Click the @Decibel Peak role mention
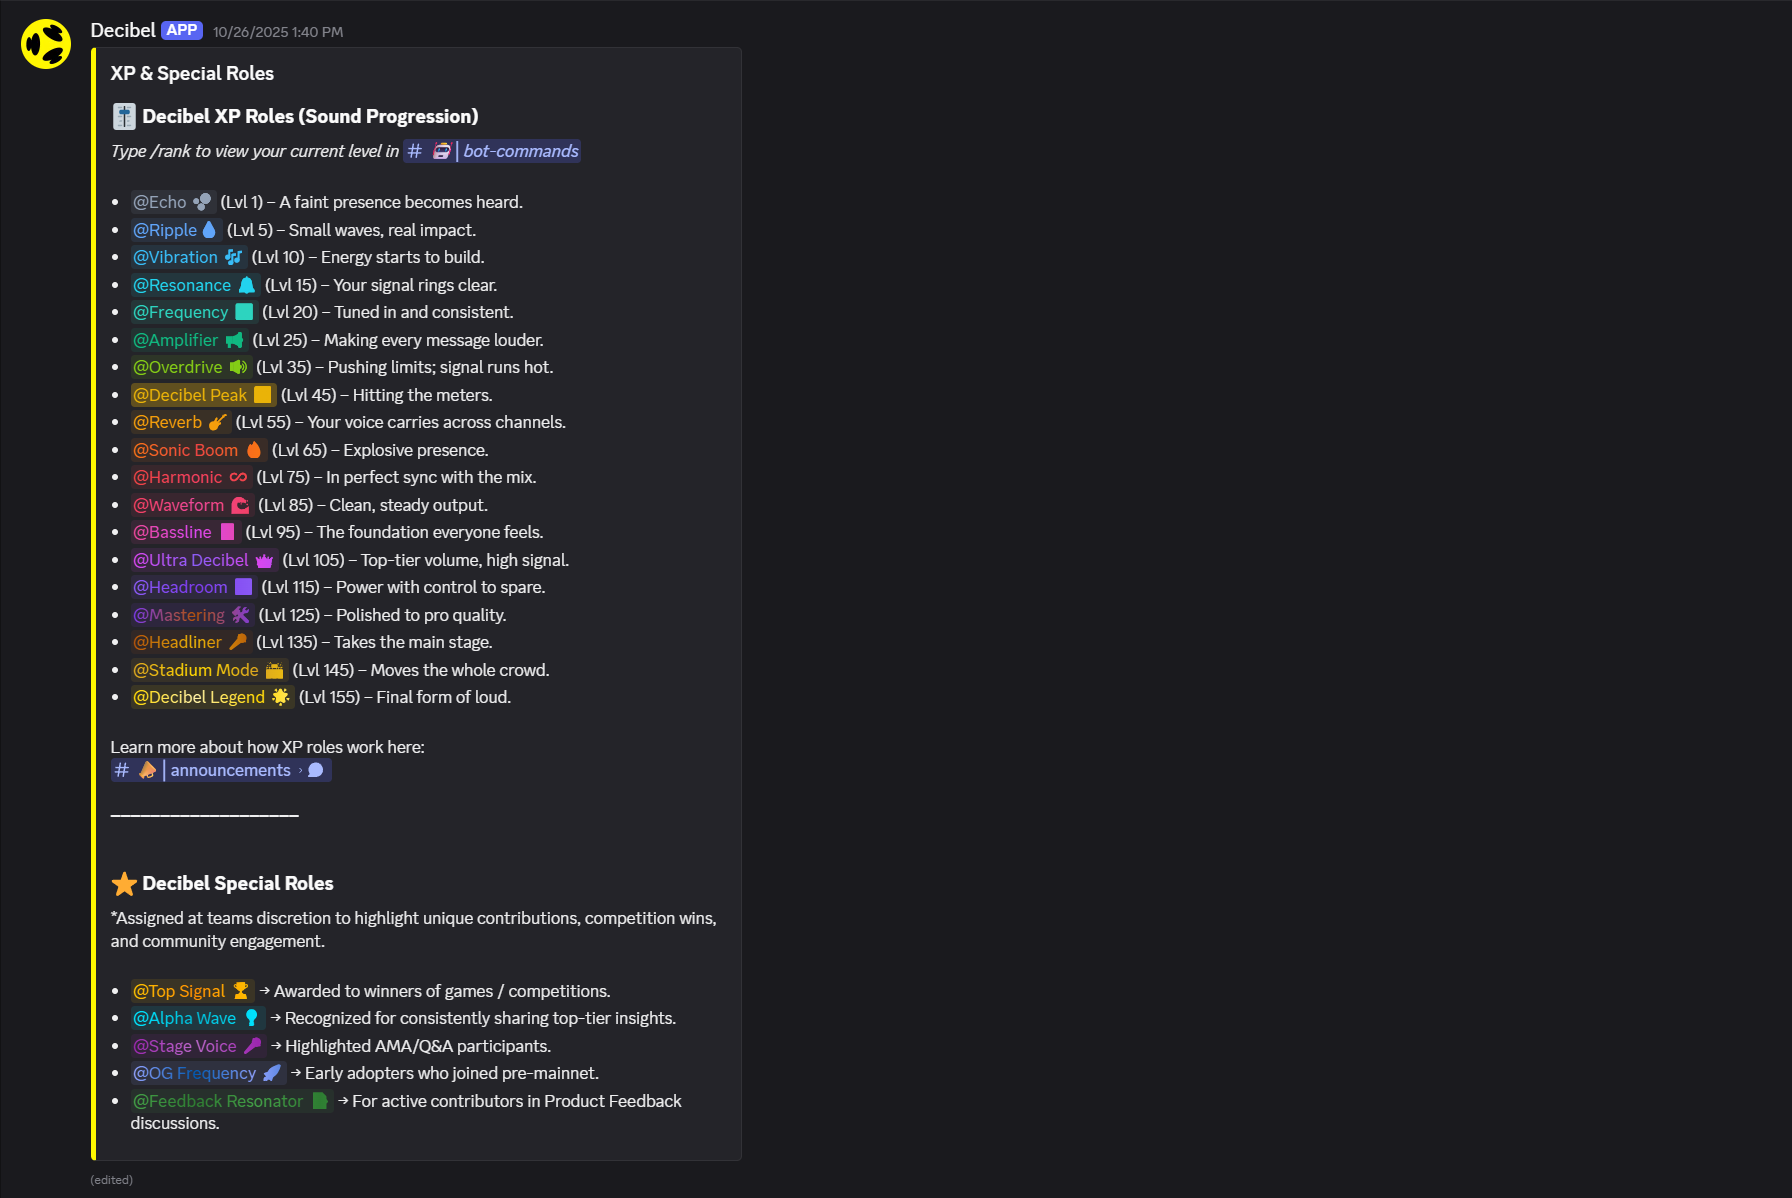Screen dimensions: 1792x1198 (190, 395)
